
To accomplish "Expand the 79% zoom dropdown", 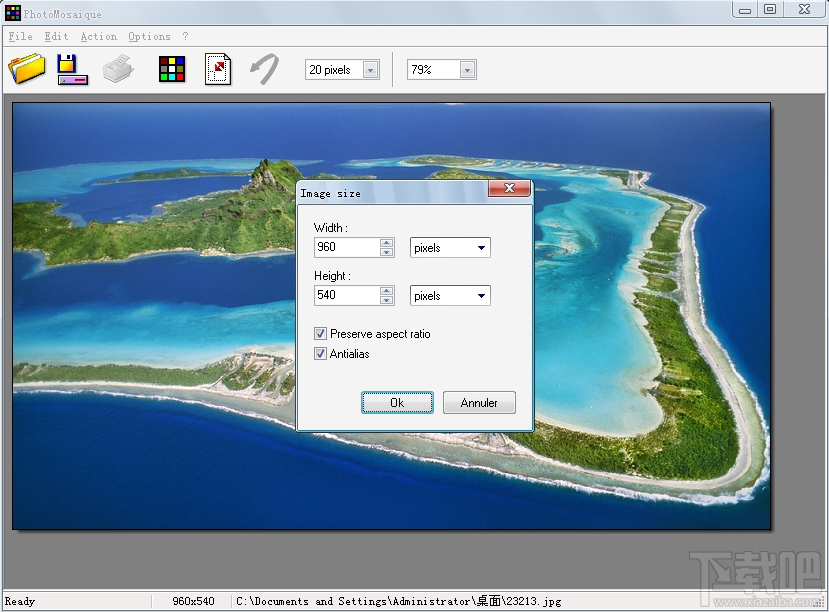I will [467, 70].
